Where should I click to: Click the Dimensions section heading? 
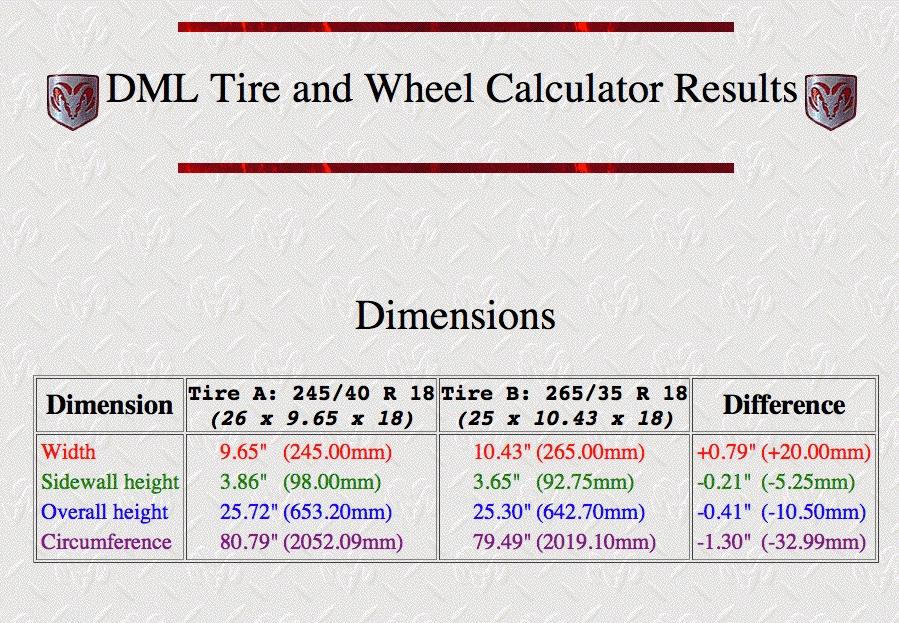(x=455, y=316)
